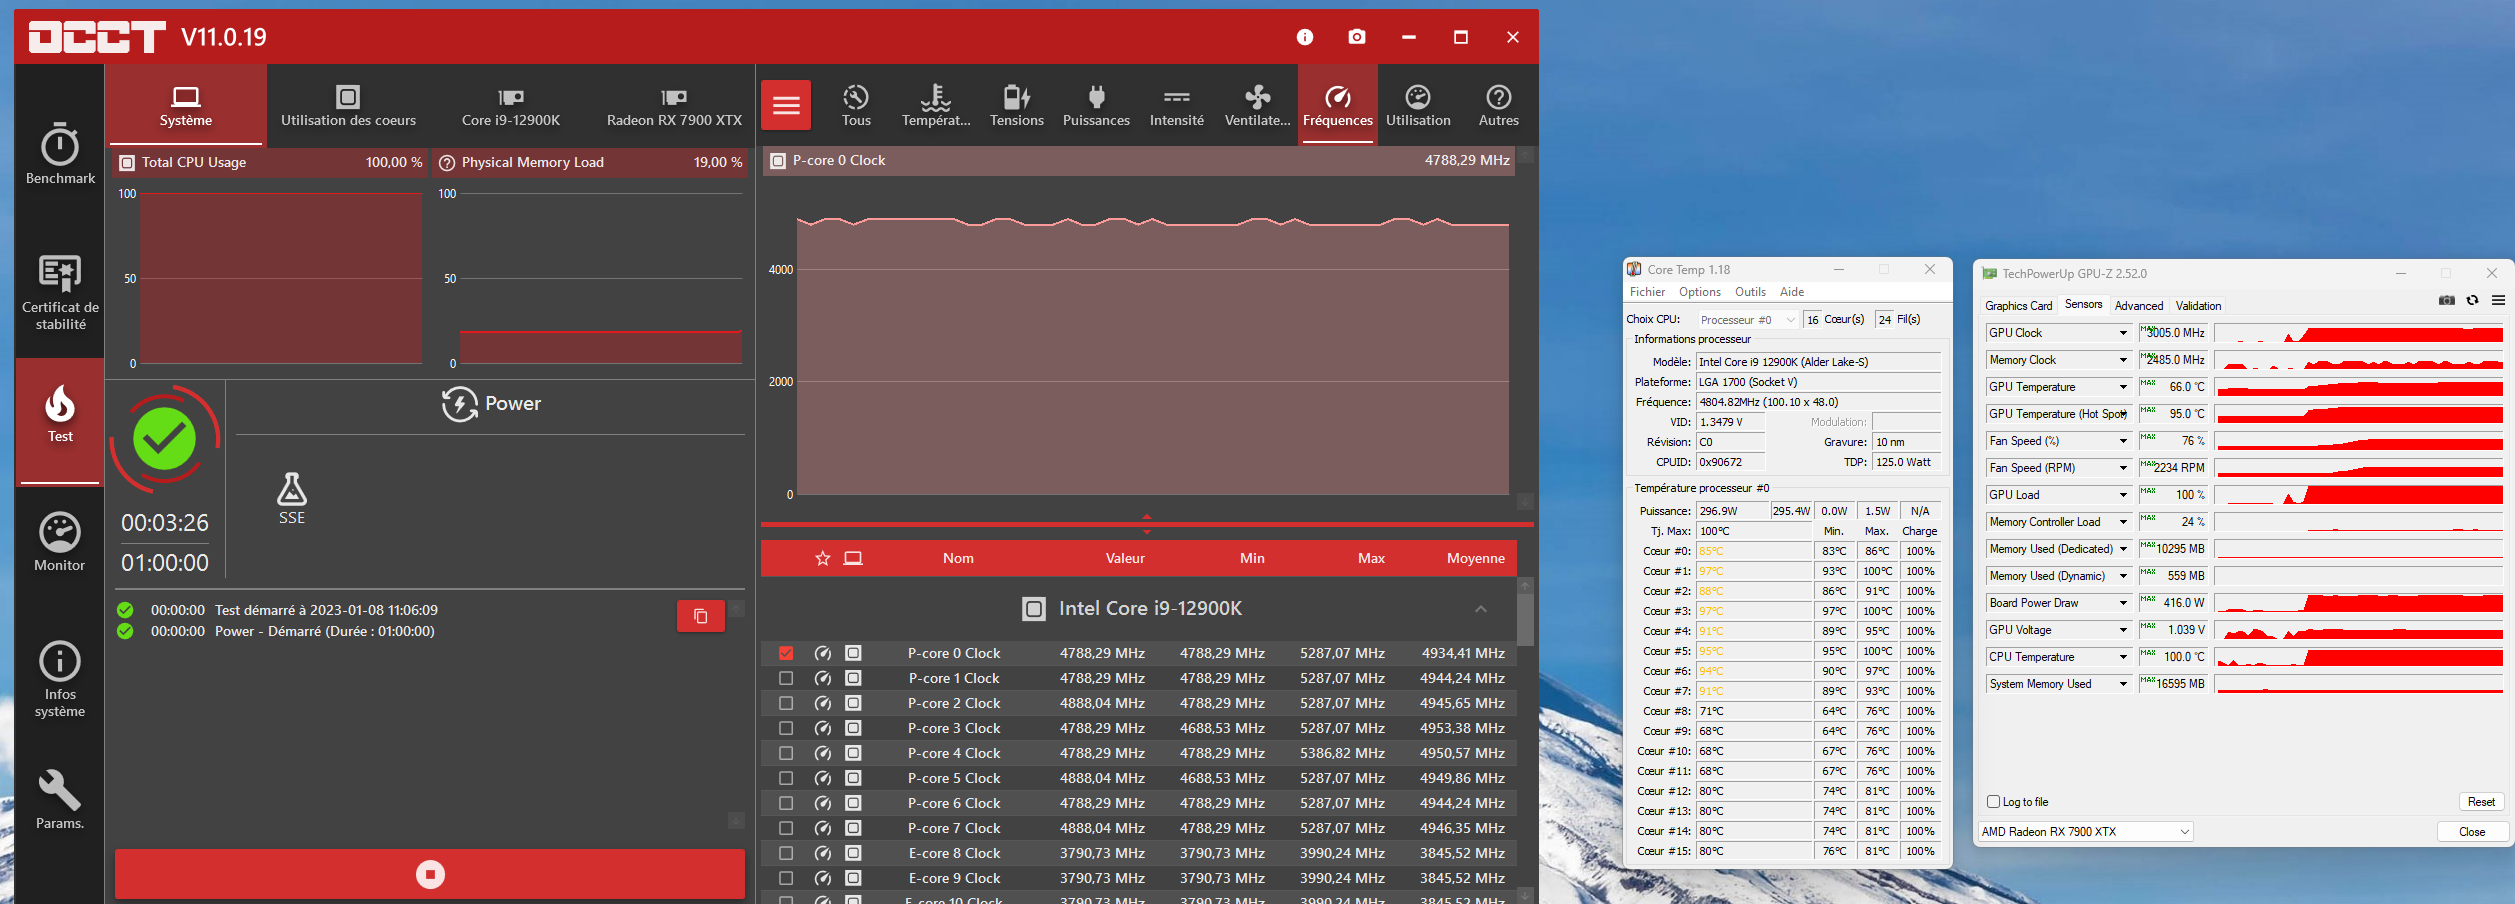Open the AMD Radeon RX 7900 XTX dropdown
Image resolution: width=2515 pixels, height=904 pixels.
(x=2085, y=832)
